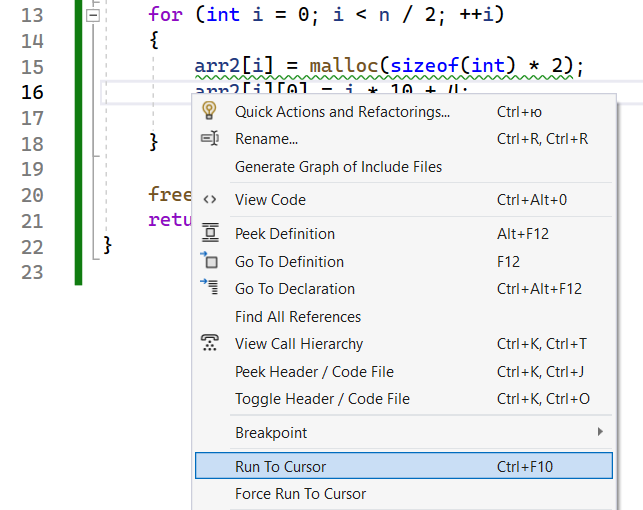Select Toggle Header / Code File
This screenshot has width=643, height=510.
click(322, 398)
